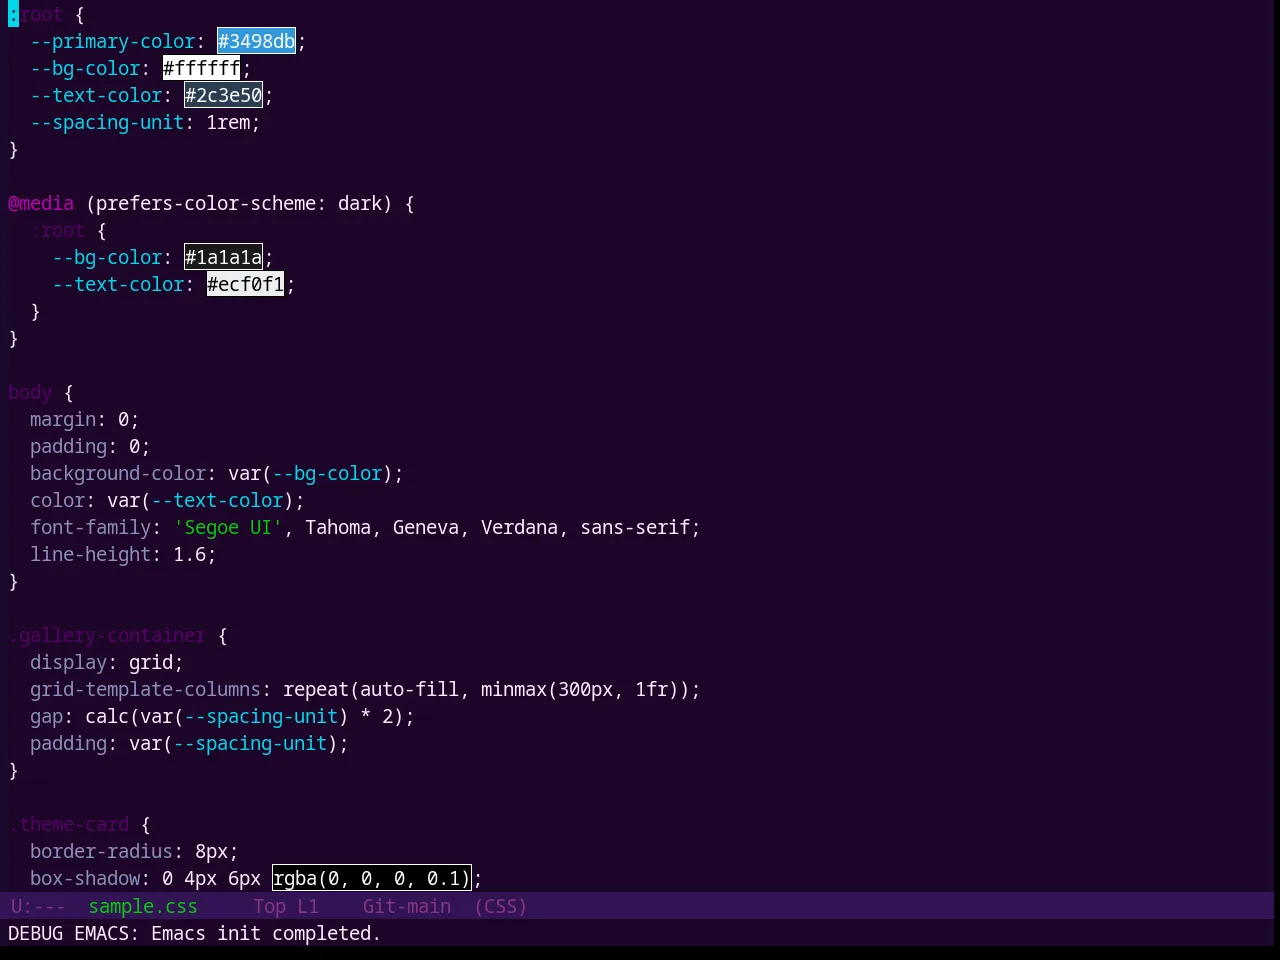Click the Top position indicator in mode line
Viewport: 1280px width, 960px height.
269,906
